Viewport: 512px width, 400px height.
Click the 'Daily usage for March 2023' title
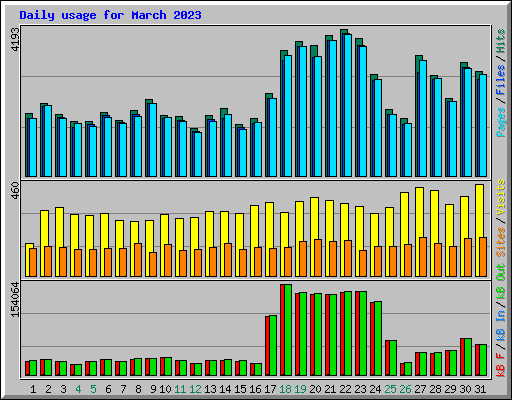(x=110, y=15)
